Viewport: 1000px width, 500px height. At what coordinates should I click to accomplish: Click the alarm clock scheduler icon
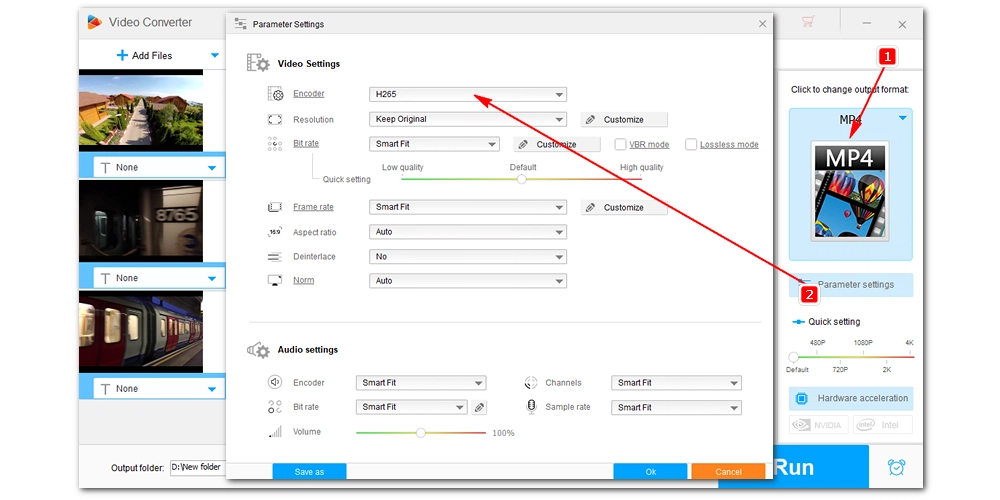[x=895, y=467]
